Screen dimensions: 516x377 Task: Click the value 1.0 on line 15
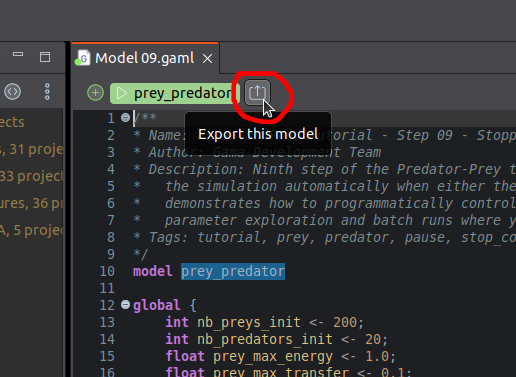pos(377,356)
